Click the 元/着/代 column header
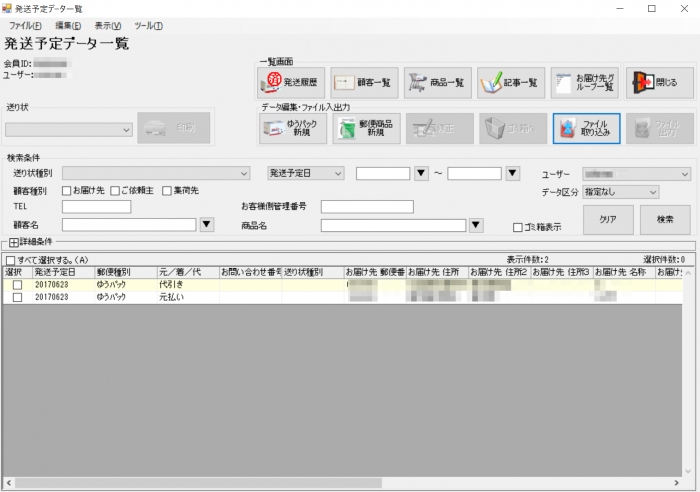The width and height of the screenshot is (700, 492). click(x=188, y=272)
